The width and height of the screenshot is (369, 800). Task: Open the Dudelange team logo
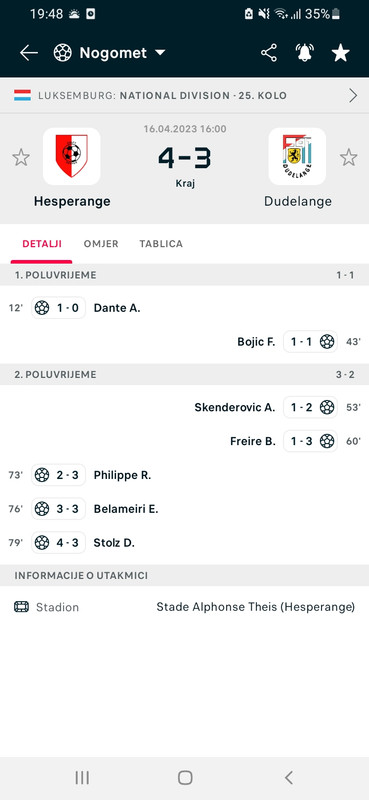coord(297,156)
